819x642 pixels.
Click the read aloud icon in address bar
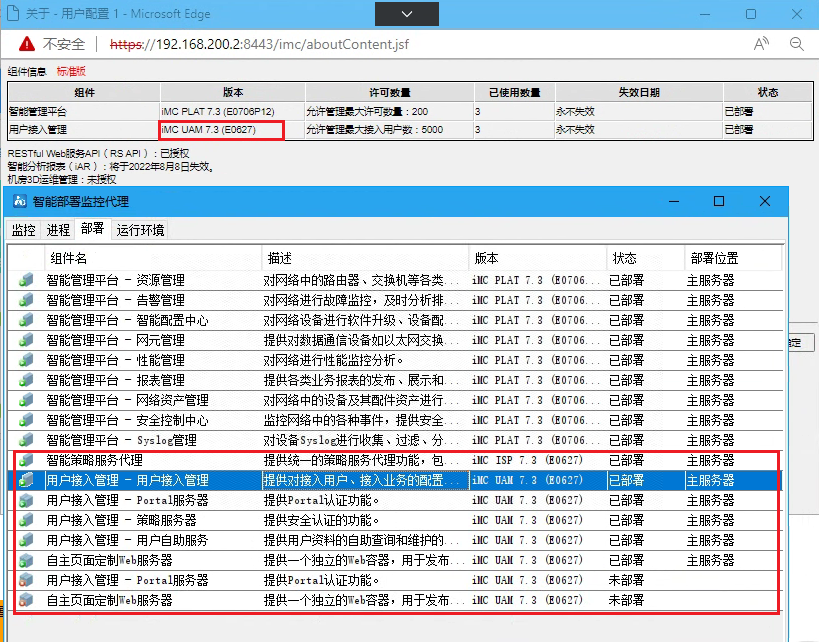click(x=761, y=44)
